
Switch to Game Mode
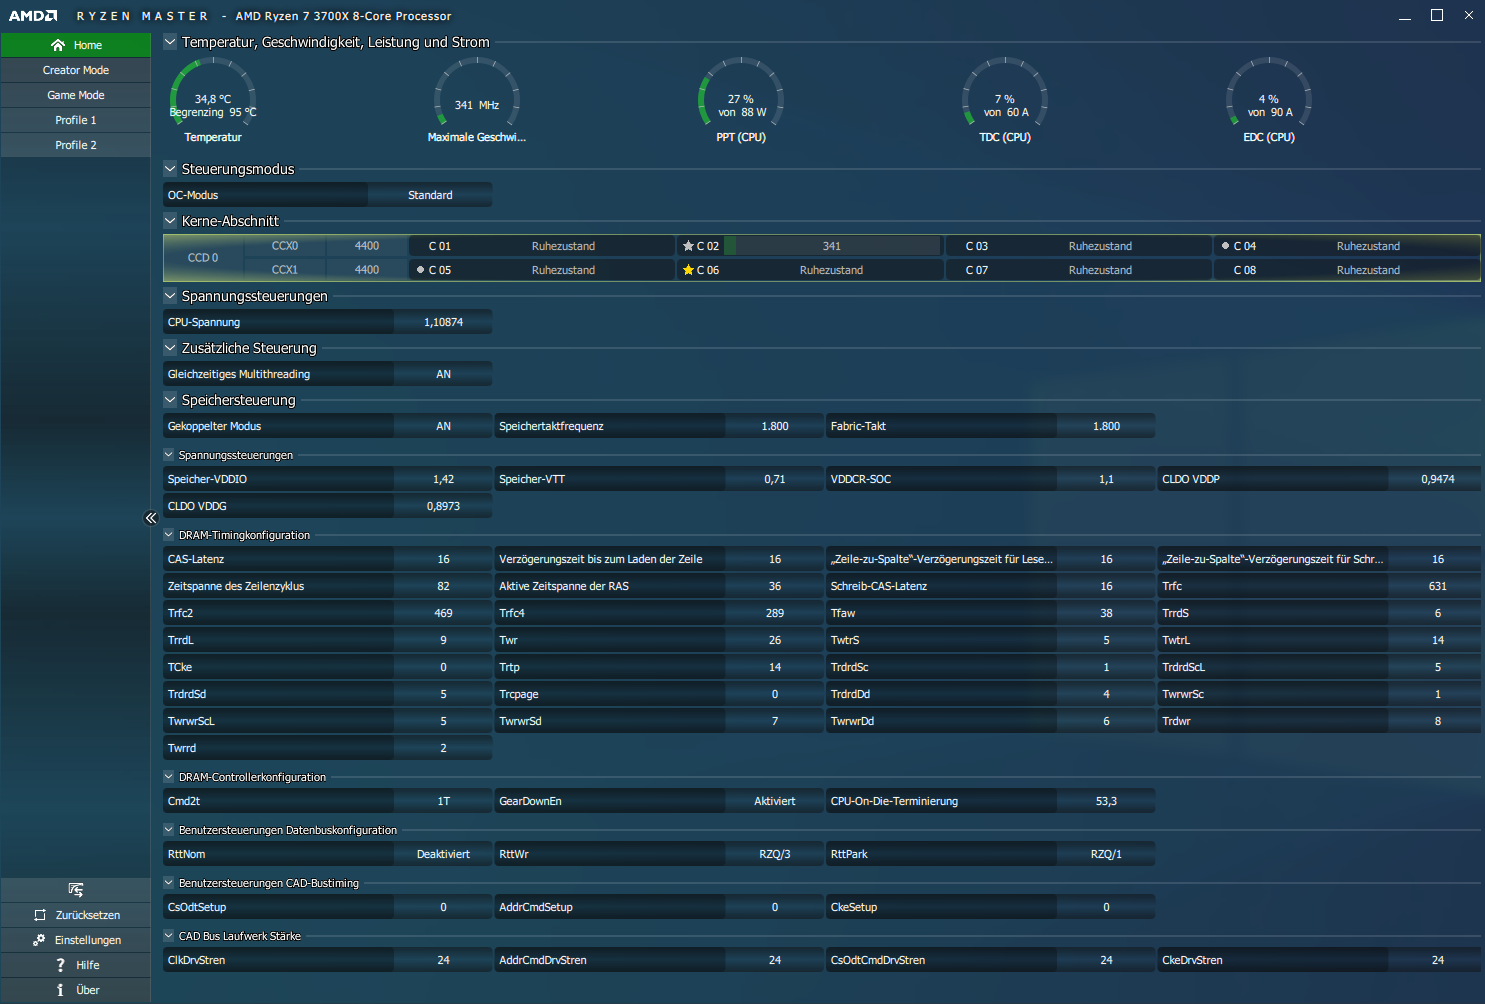[76, 95]
